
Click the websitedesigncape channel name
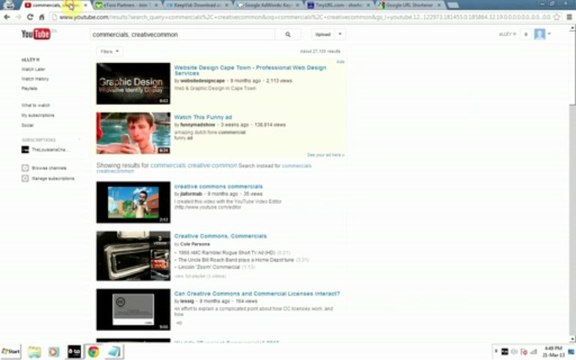pyautogui.click(x=202, y=81)
